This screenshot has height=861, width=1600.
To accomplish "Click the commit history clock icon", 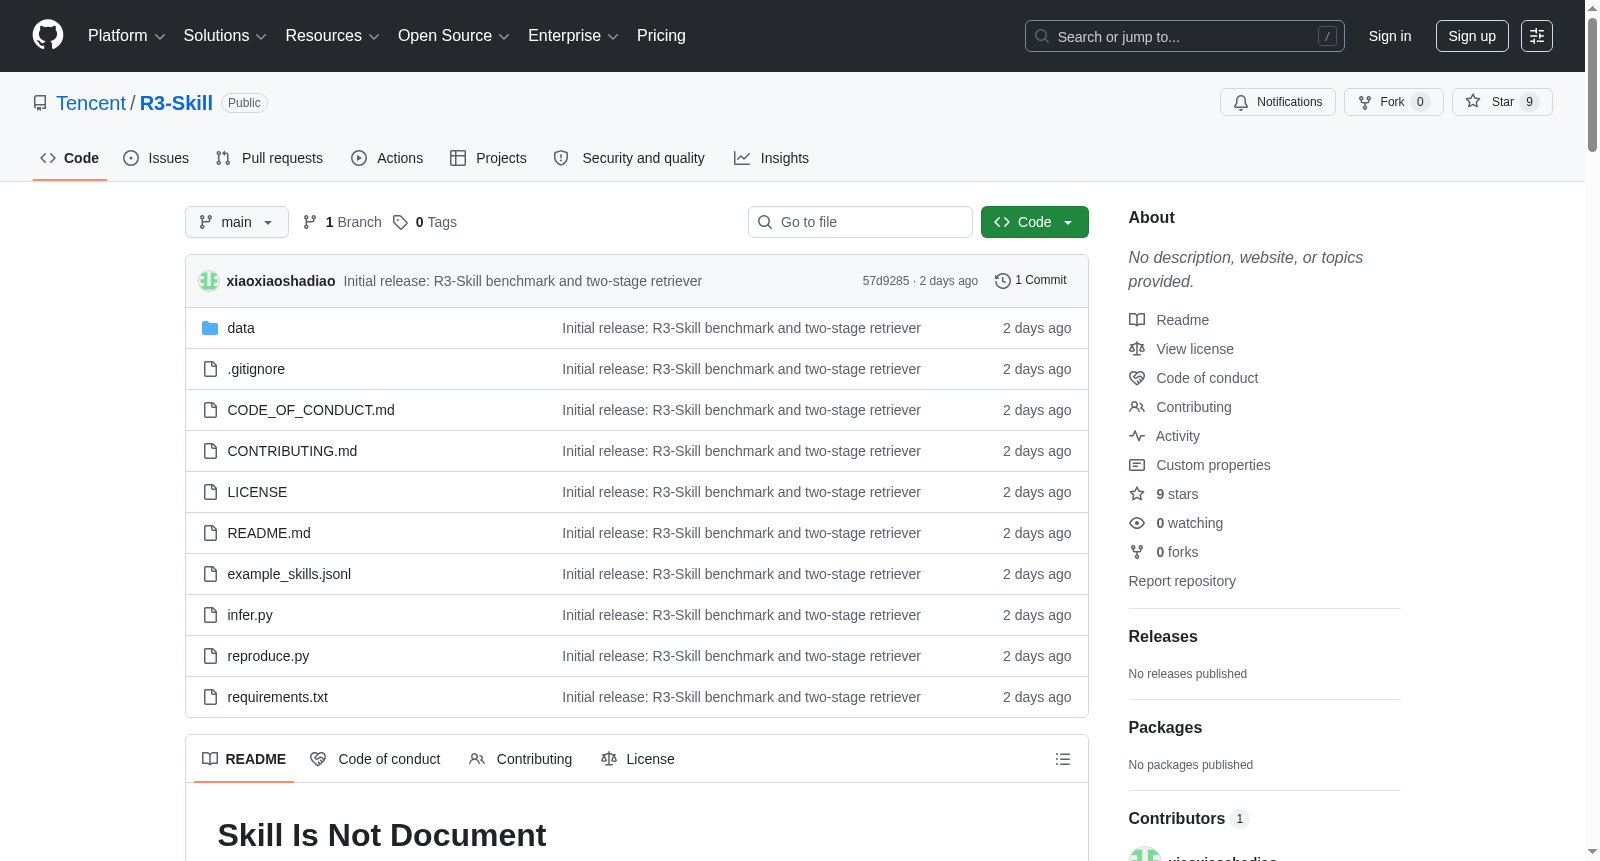I will [1003, 281].
